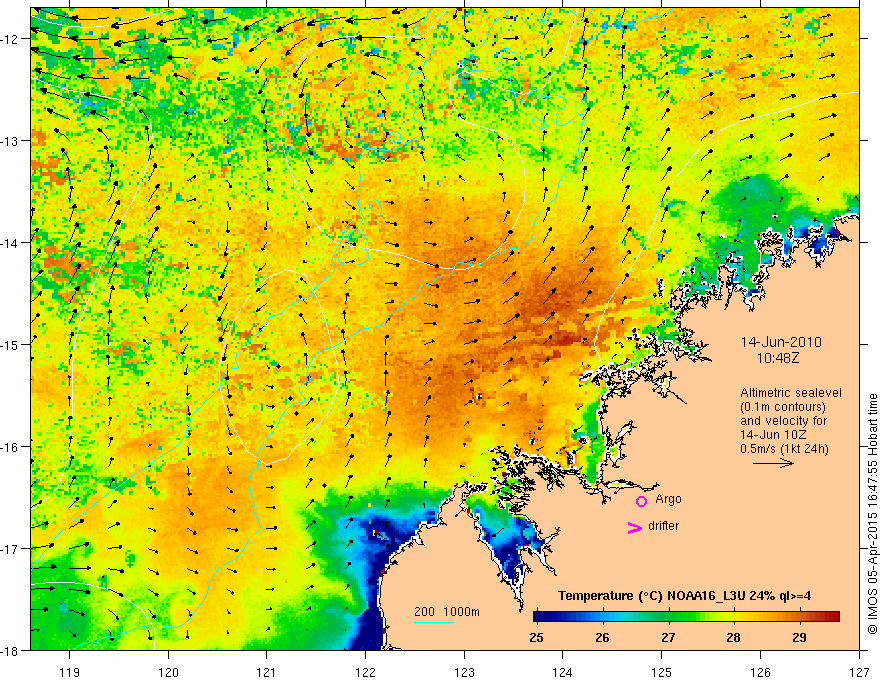Click longitude axis label 125
The width and height of the screenshot is (880, 680).
pos(662,672)
